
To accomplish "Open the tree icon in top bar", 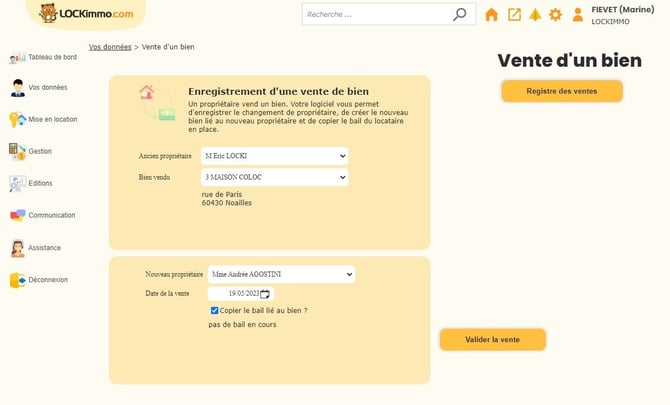I will pos(535,15).
